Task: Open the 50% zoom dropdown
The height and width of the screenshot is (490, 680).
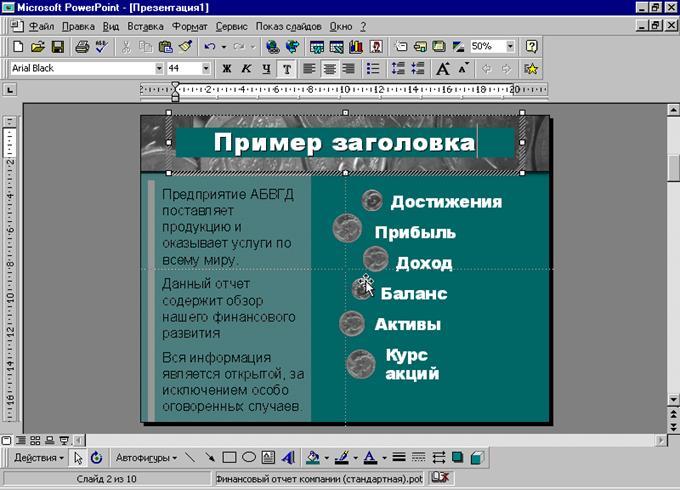Action: pos(509,46)
